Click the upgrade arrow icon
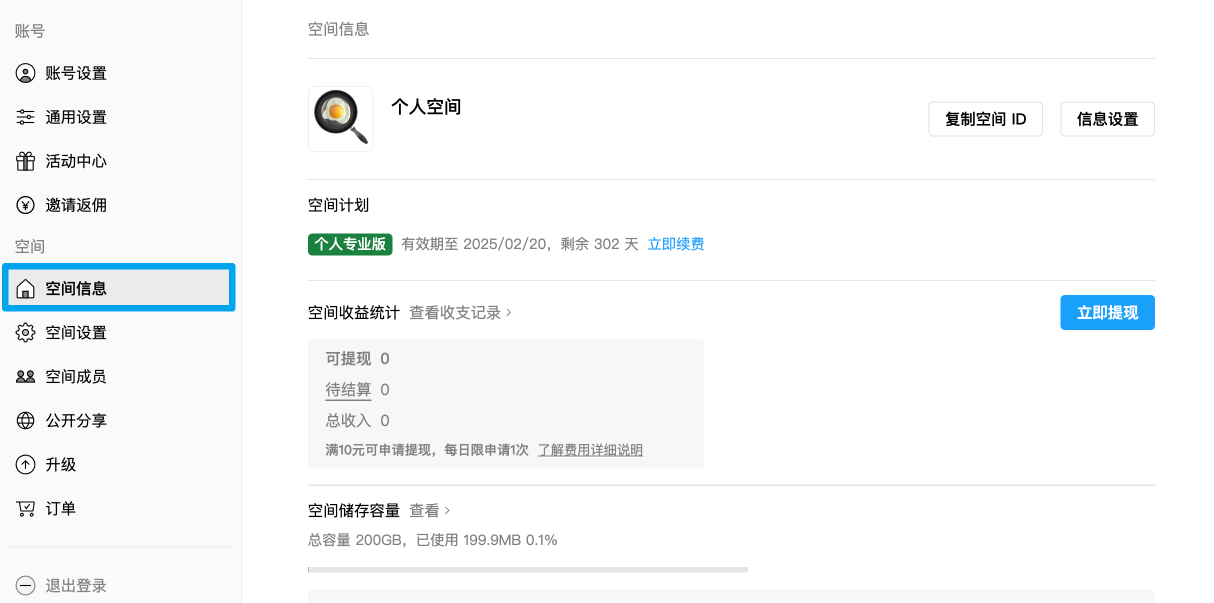This screenshot has height=603, width=1214. pos(26,465)
